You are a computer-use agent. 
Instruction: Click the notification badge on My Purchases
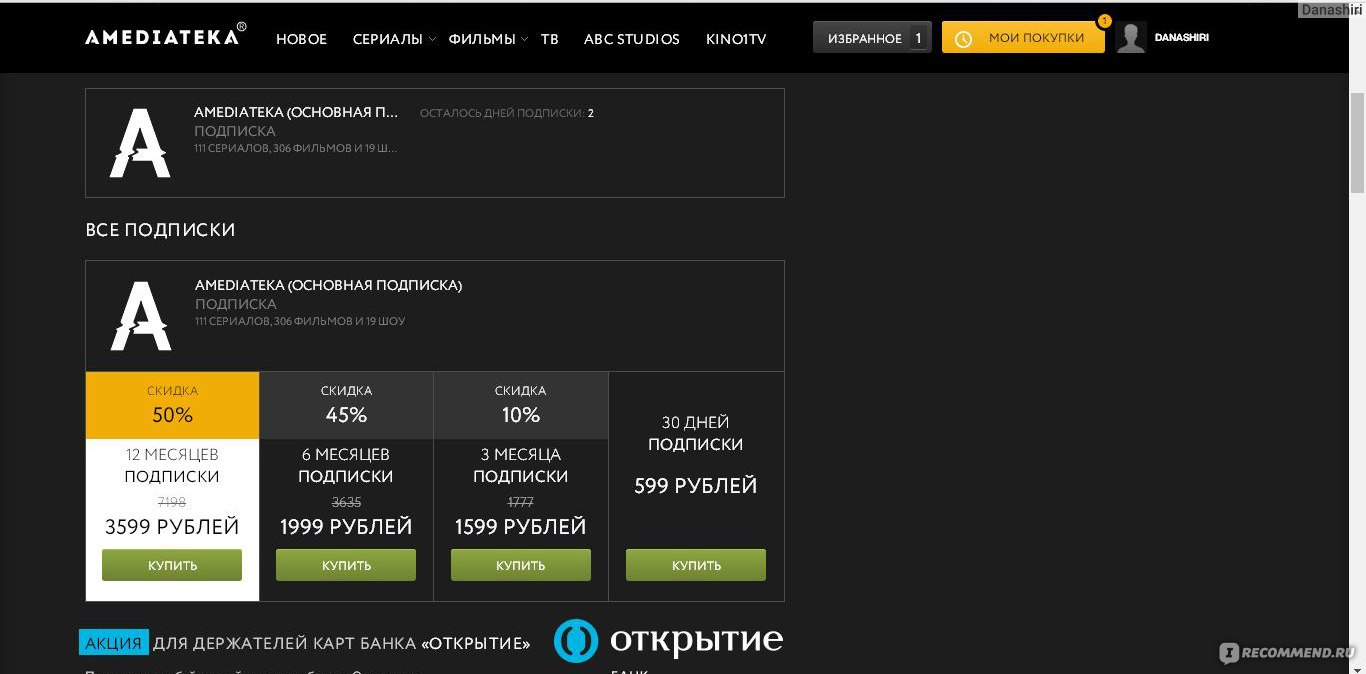click(1104, 21)
